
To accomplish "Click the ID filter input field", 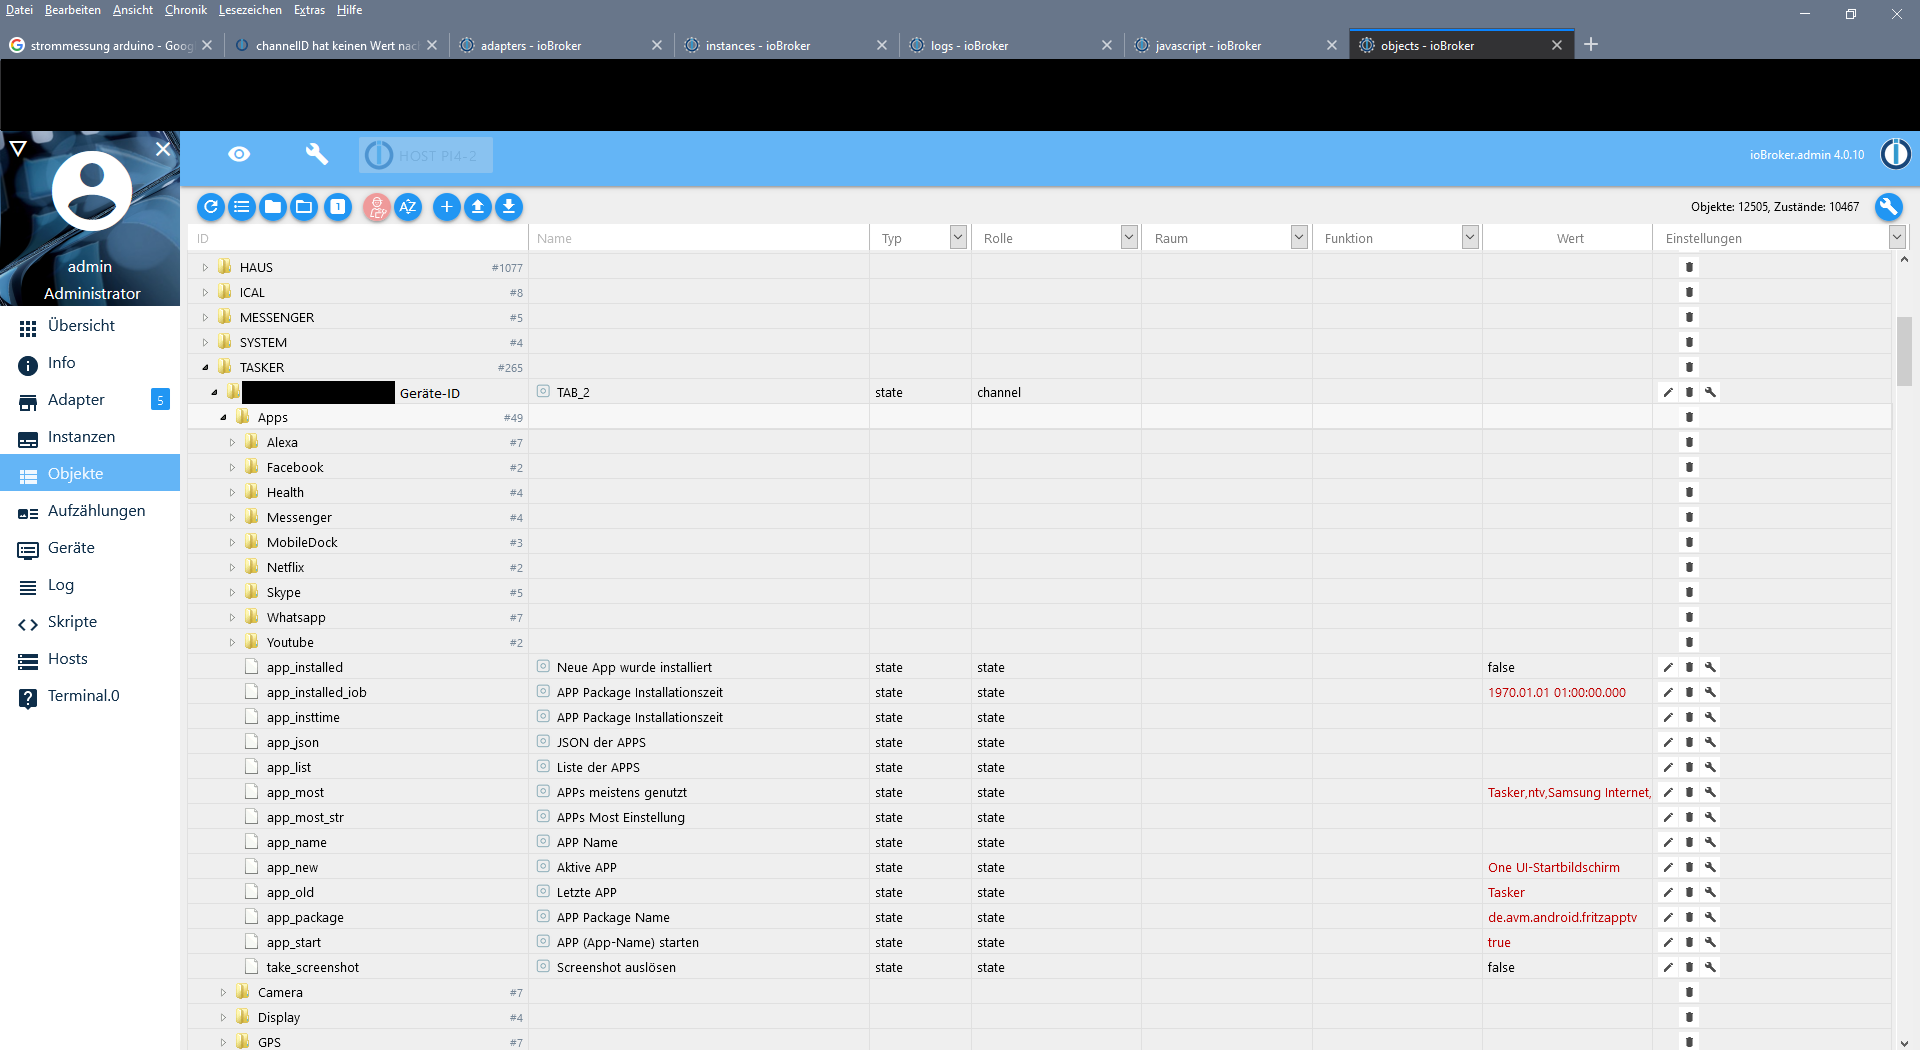I will tap(358, 238).
